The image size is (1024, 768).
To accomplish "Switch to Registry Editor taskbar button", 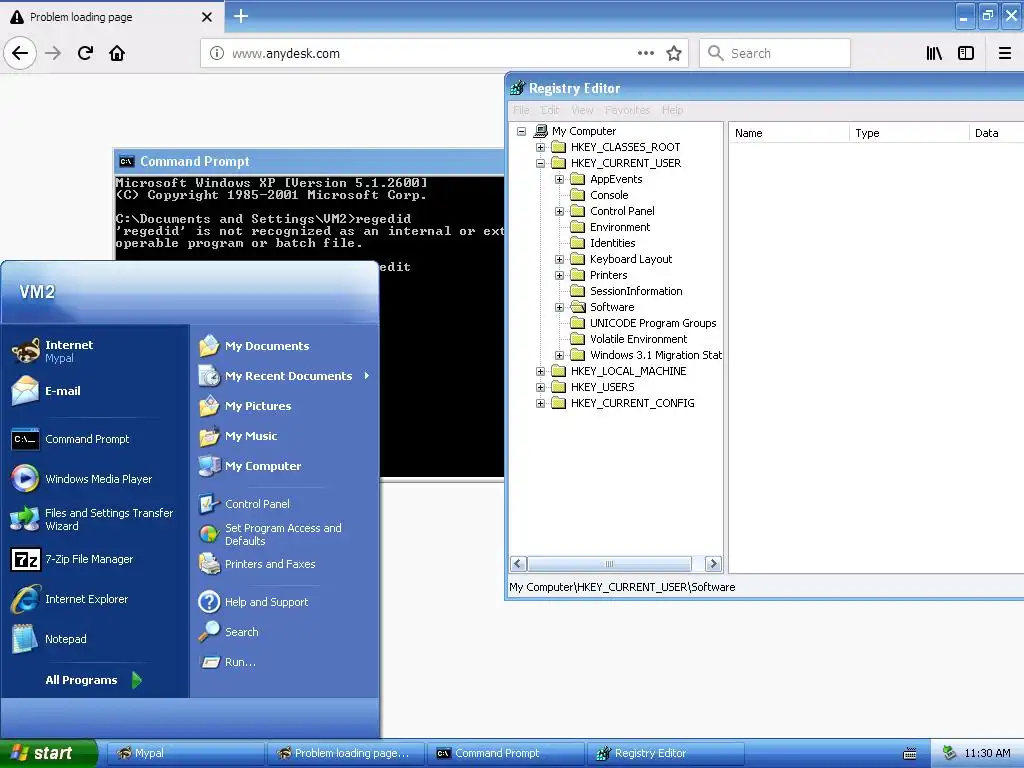I will pyautogui.click(x=665, y=753).
